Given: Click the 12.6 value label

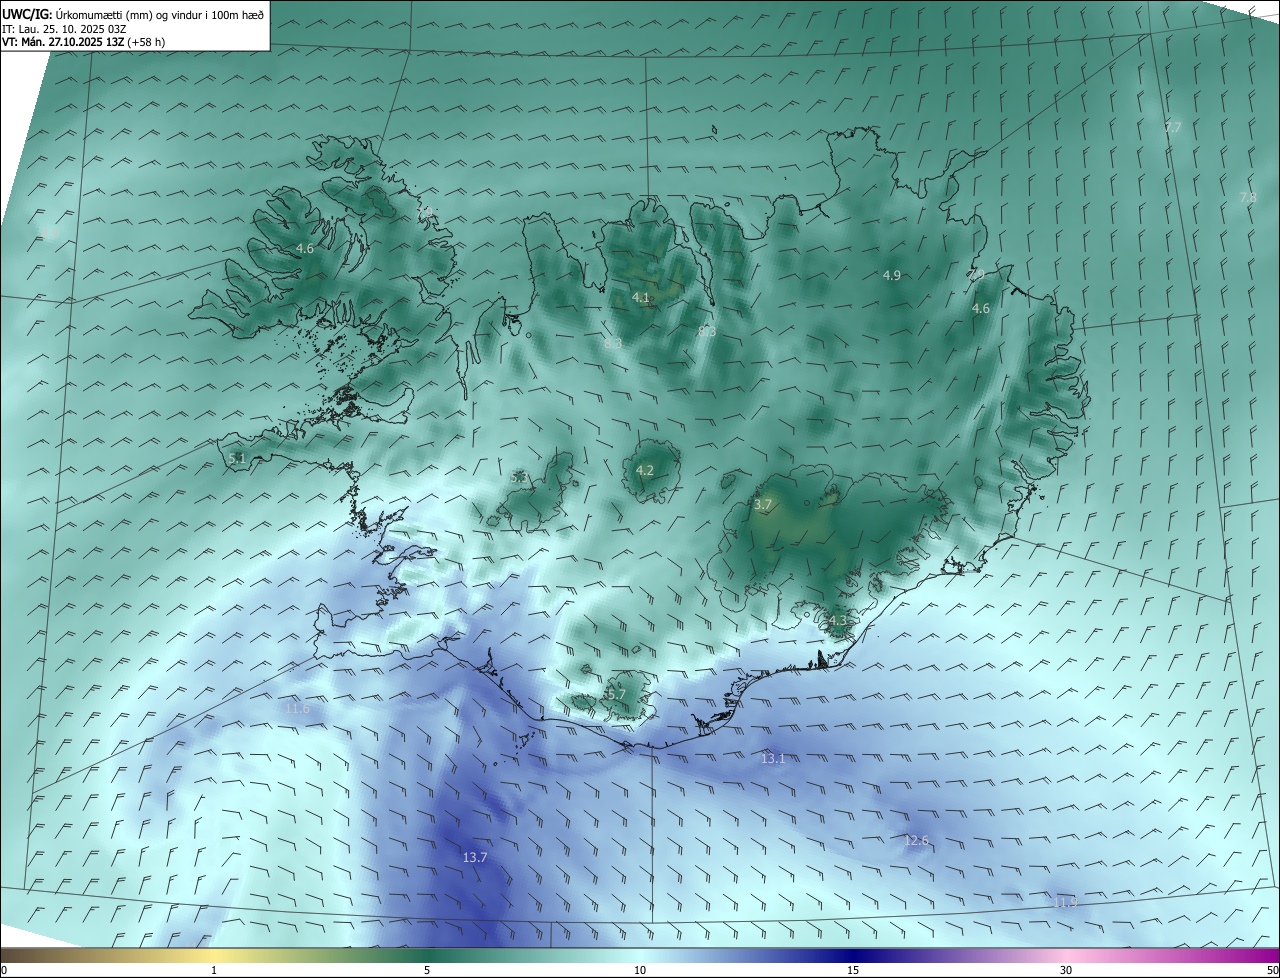Looking at the screenshot, I should [917, 841].
